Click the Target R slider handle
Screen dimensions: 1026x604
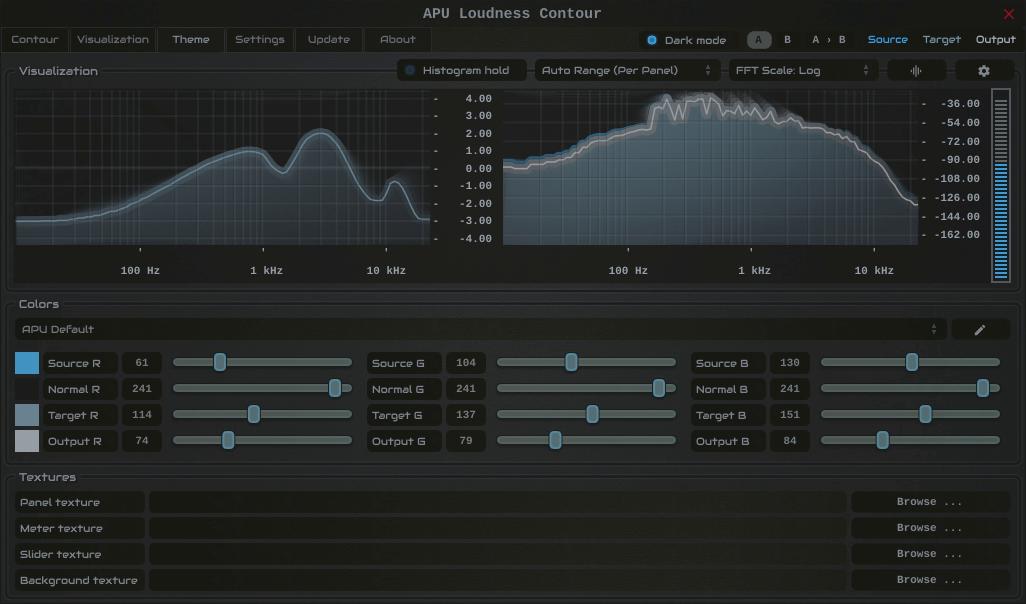coord(254,414)
